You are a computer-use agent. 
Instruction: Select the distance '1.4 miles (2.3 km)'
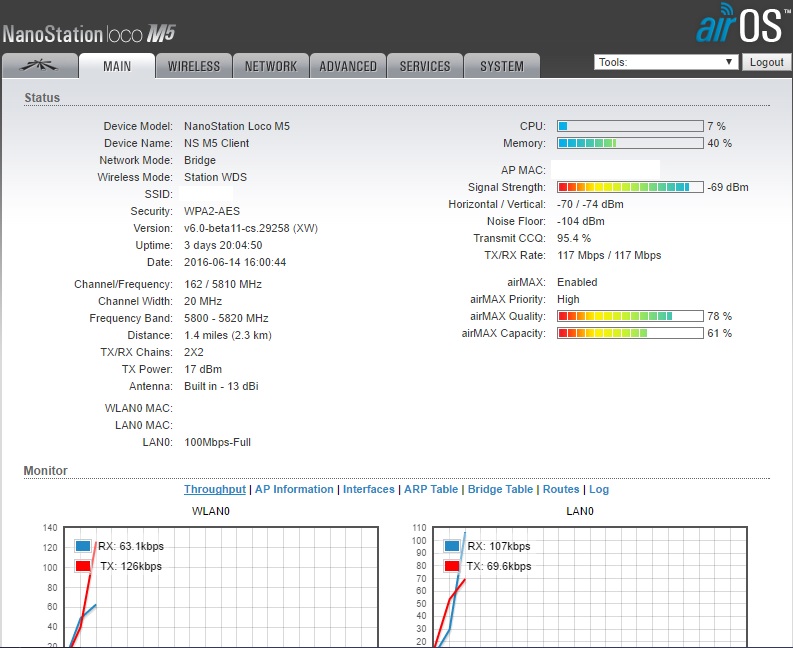click(x=228, y=335)
